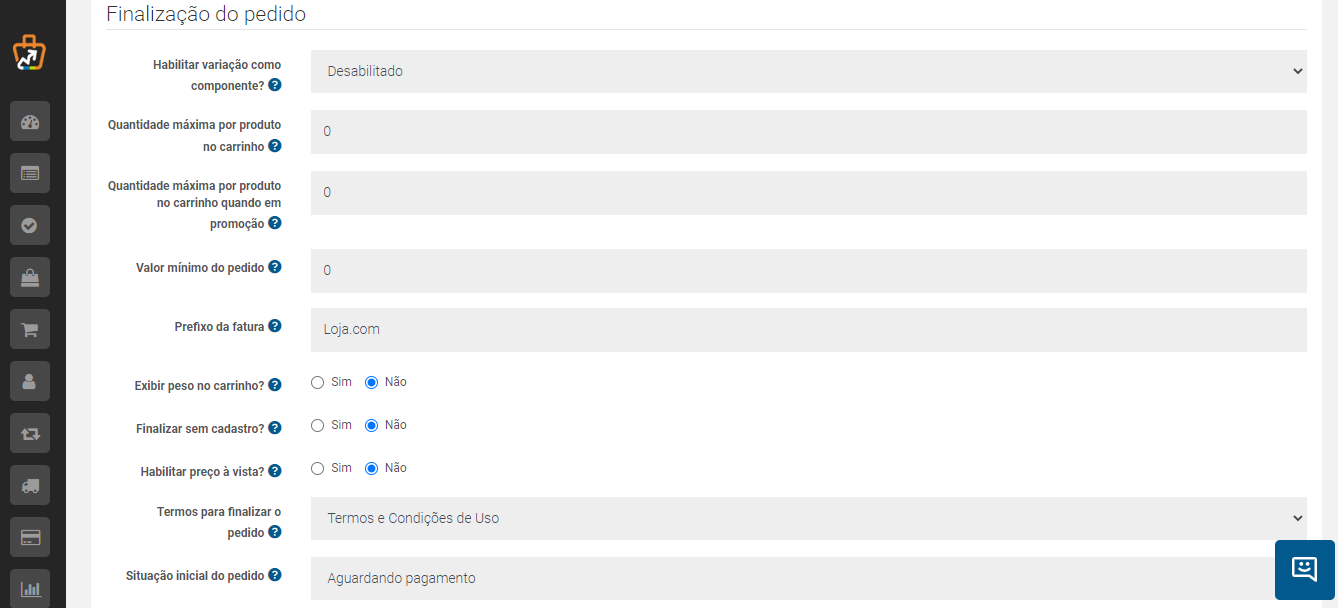Open the customers person icon in sidebar

30,381
